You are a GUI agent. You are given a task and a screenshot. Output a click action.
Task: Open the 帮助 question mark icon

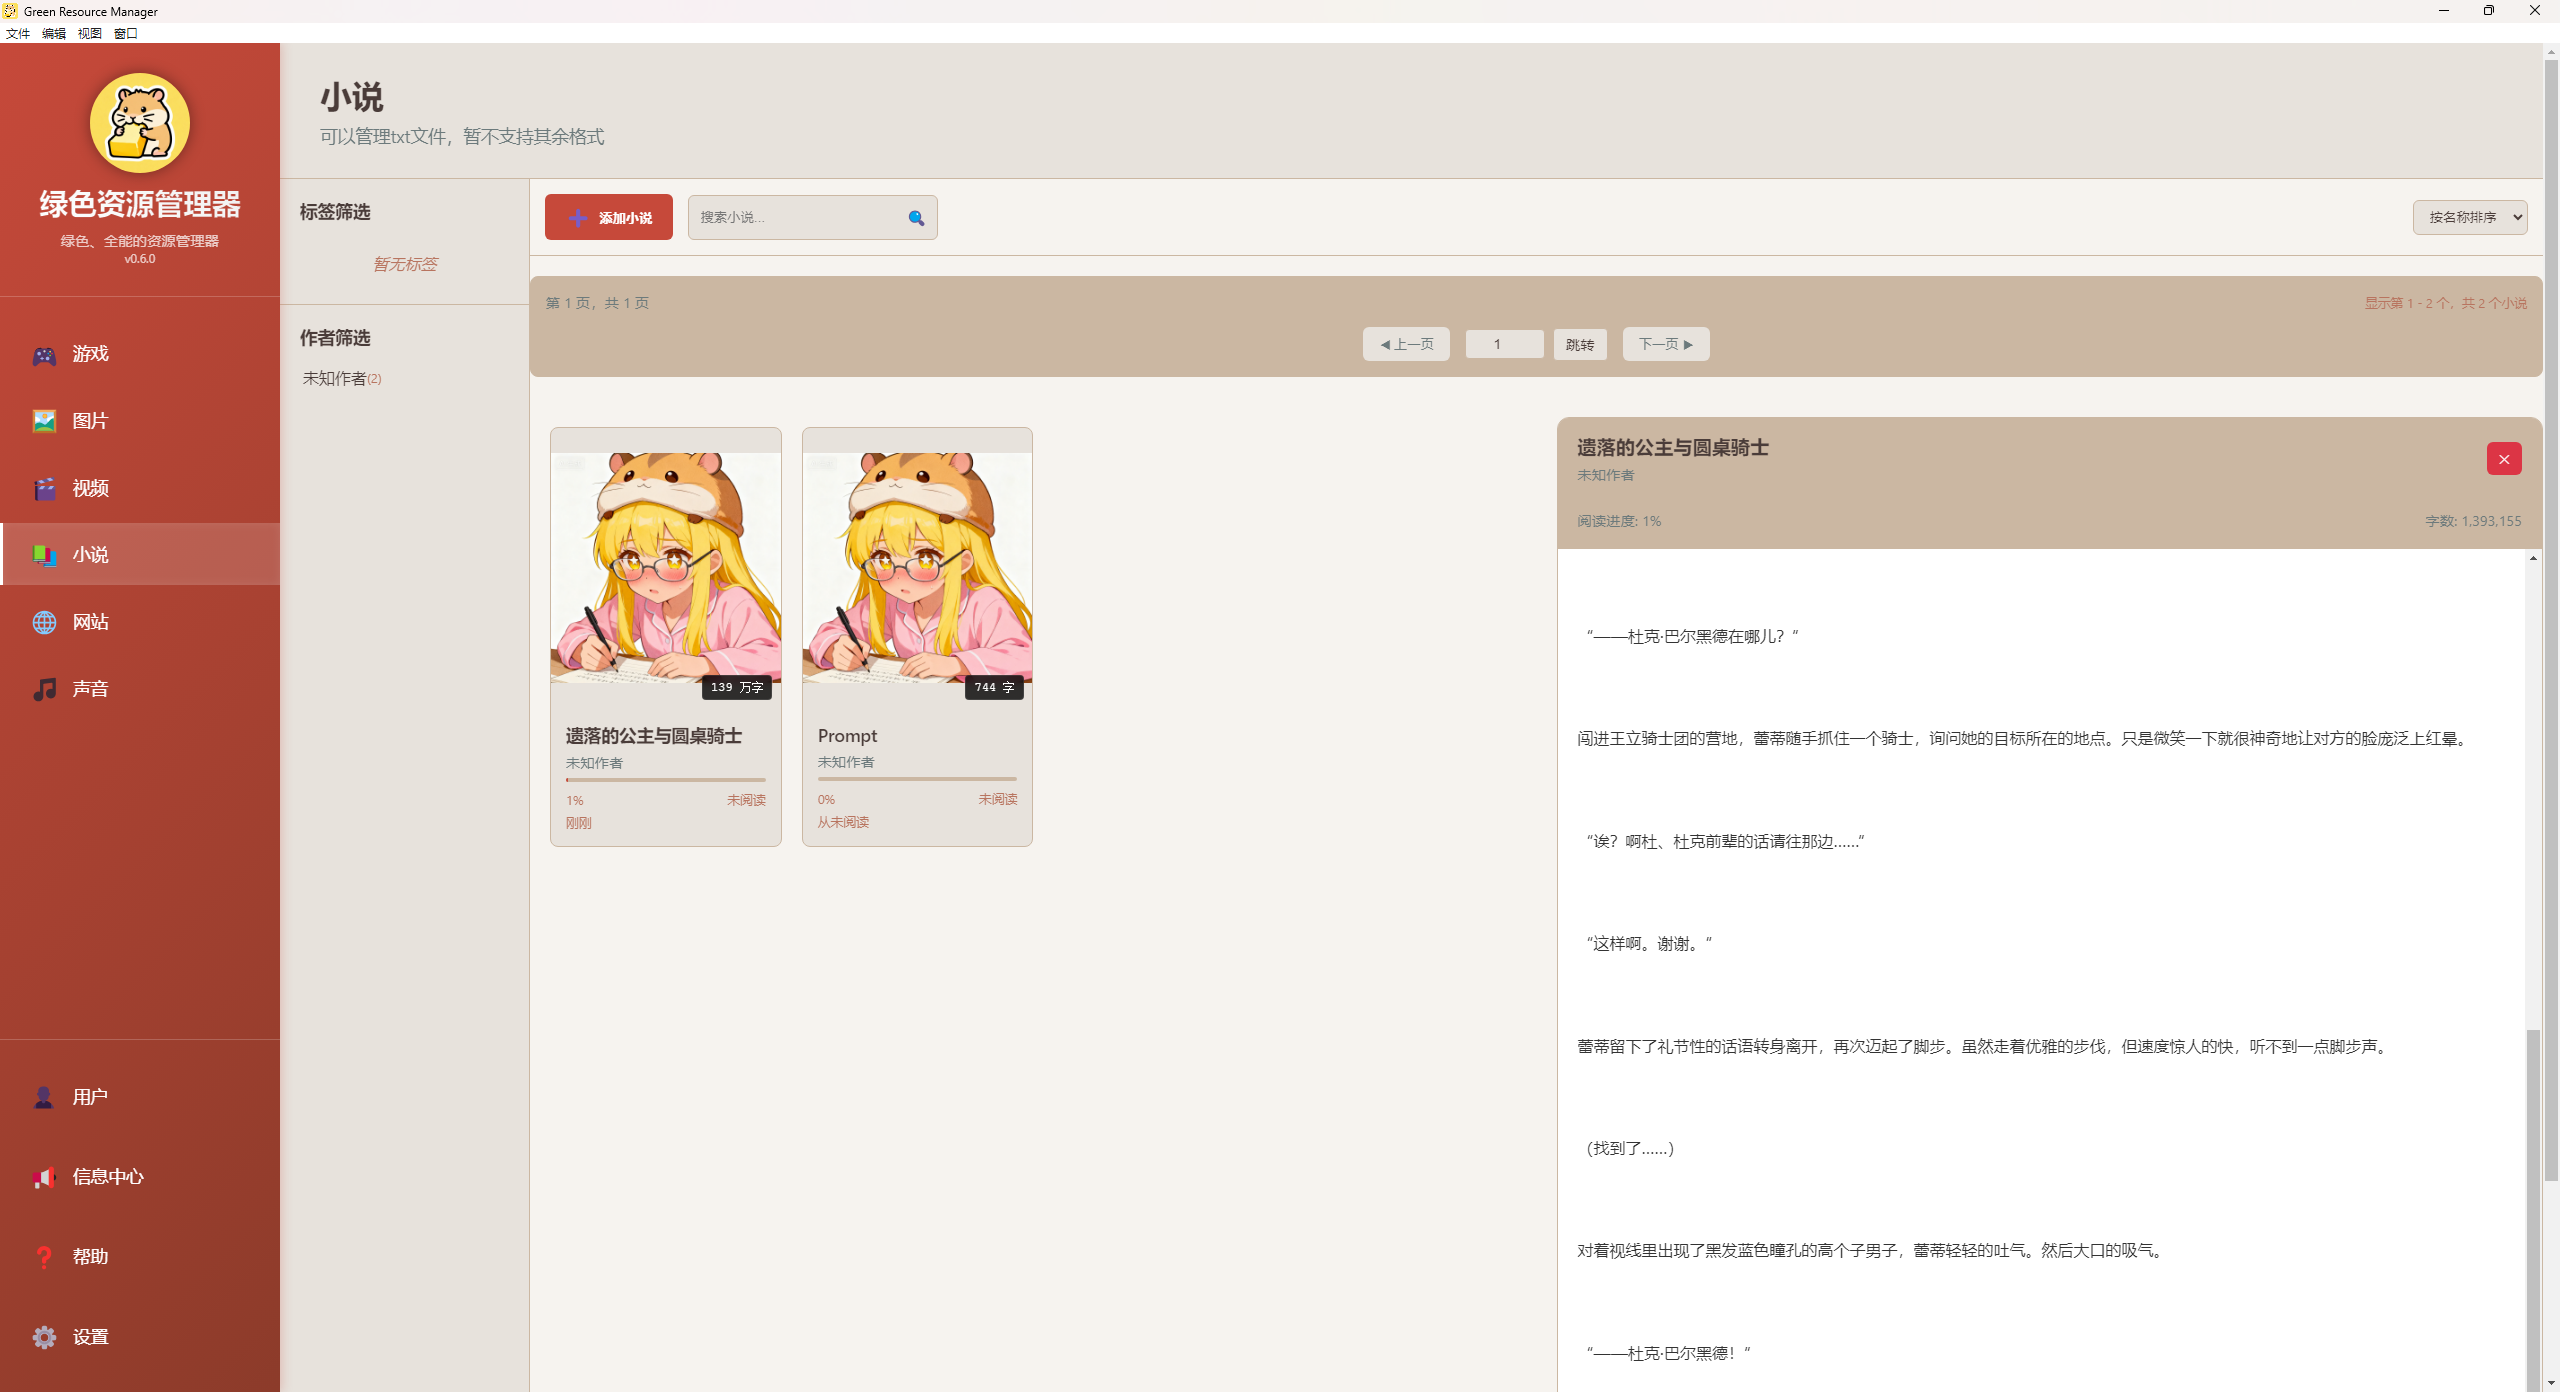(44, 1257)
